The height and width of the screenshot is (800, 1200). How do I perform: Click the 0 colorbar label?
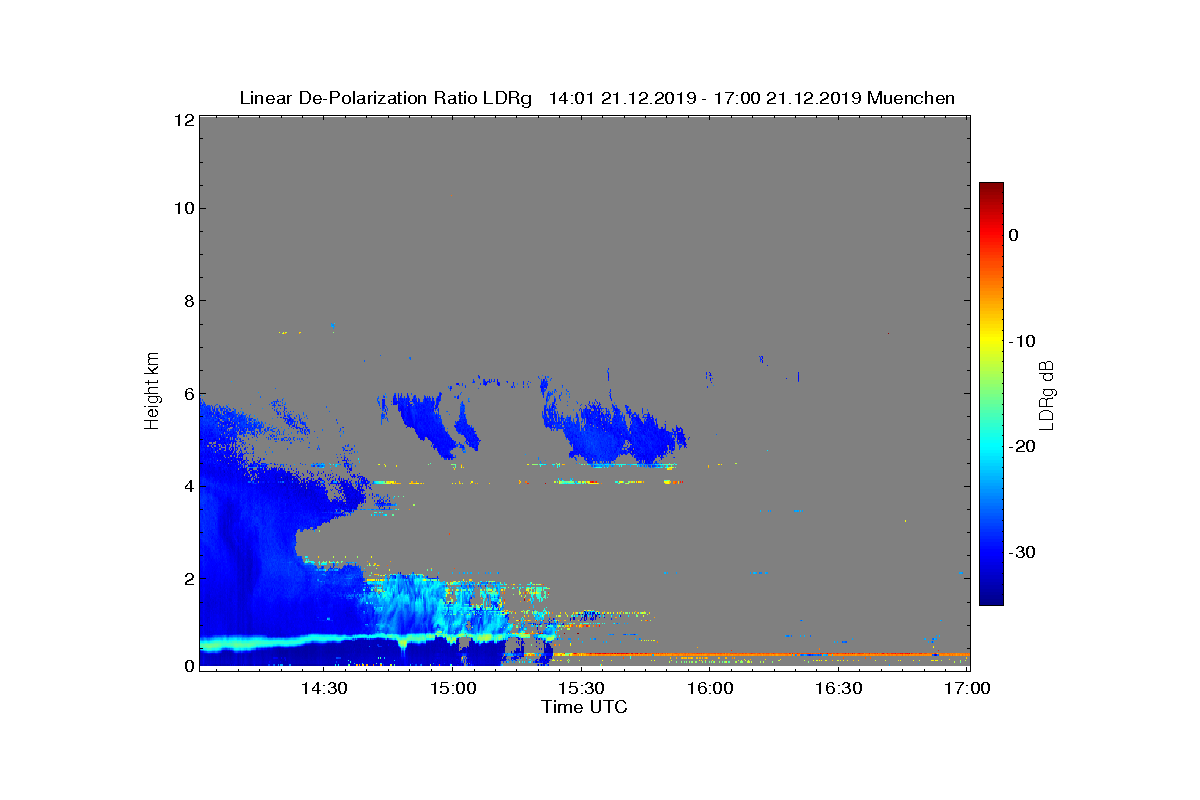1013,235
